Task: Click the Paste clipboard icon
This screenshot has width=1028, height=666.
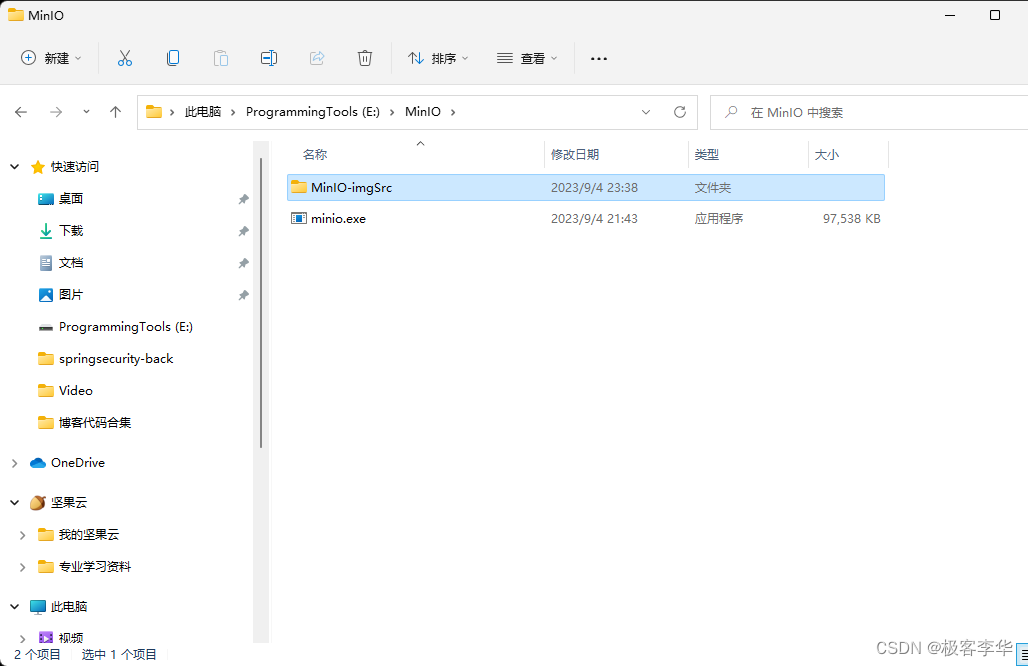Action: point(221,58)
